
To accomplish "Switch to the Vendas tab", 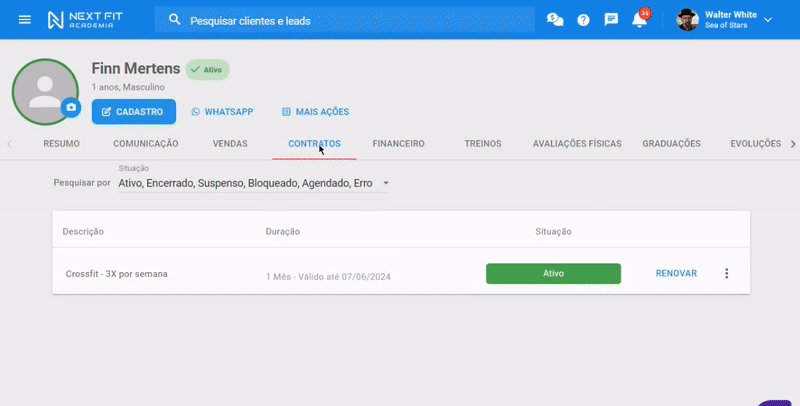I will pos(230,144).
